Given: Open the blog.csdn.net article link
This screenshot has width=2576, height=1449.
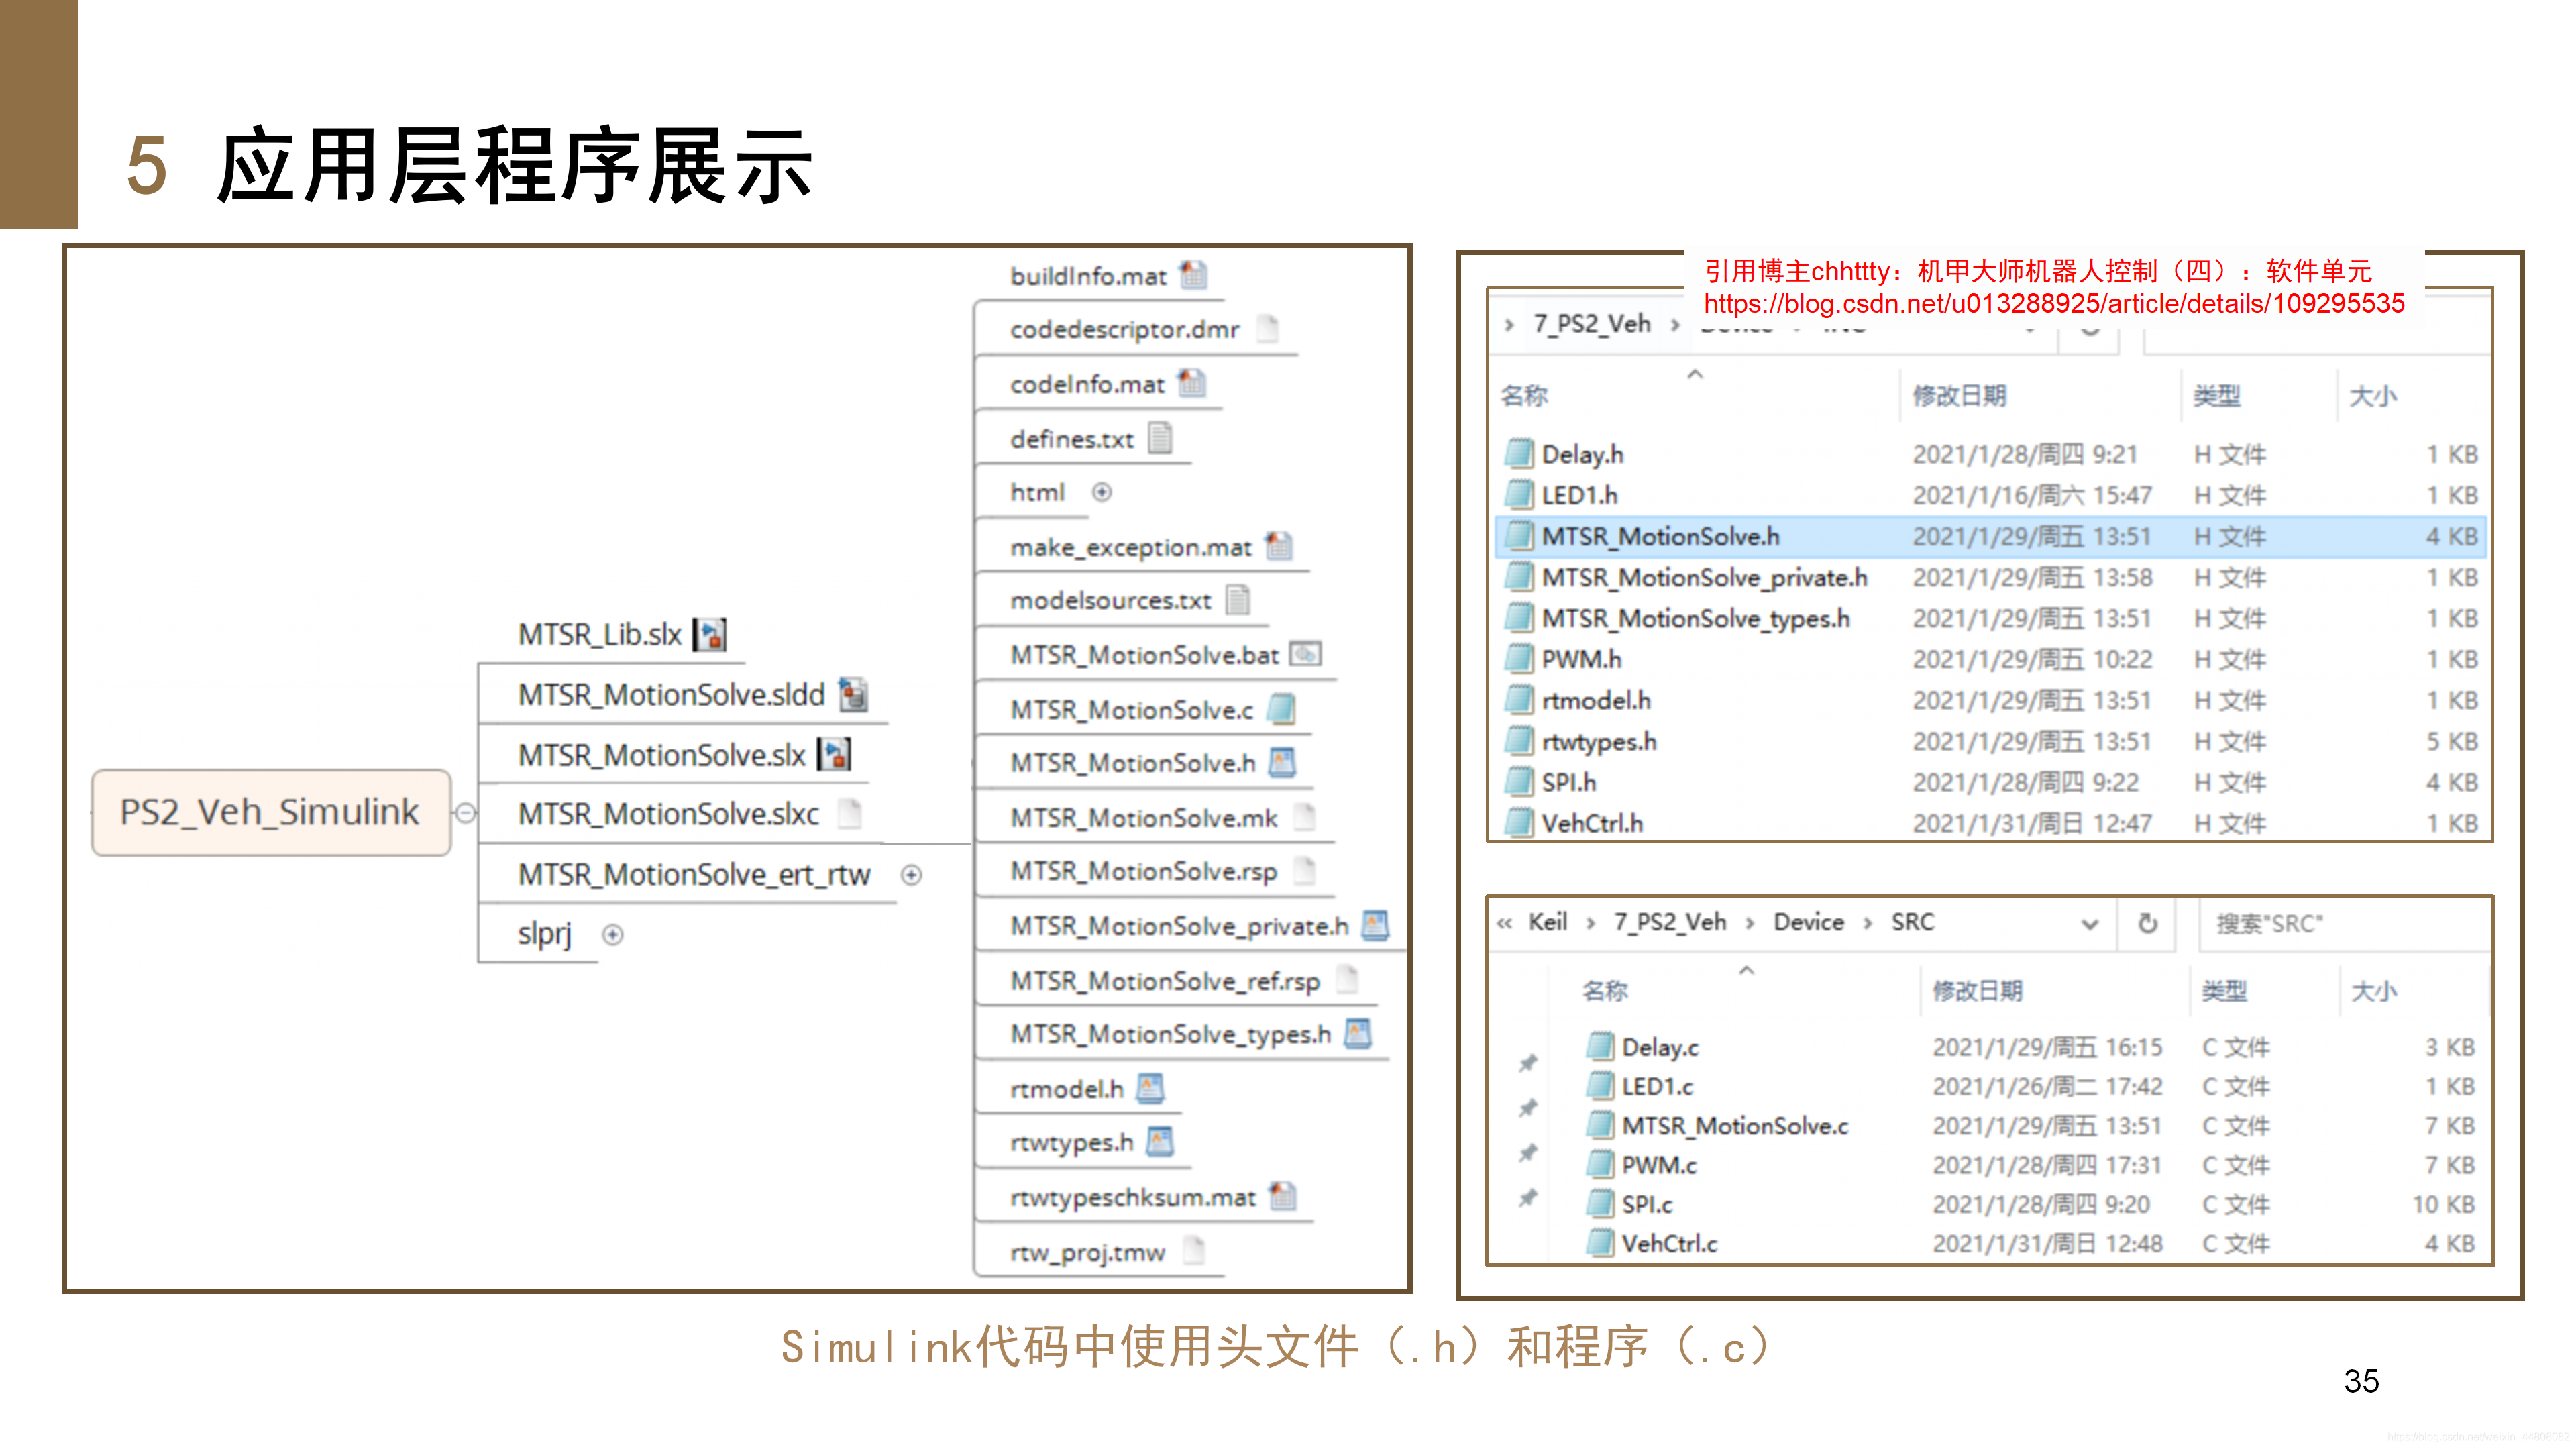Looking at the screenshot, I should pyautogui.click(x=2054, y=303).
